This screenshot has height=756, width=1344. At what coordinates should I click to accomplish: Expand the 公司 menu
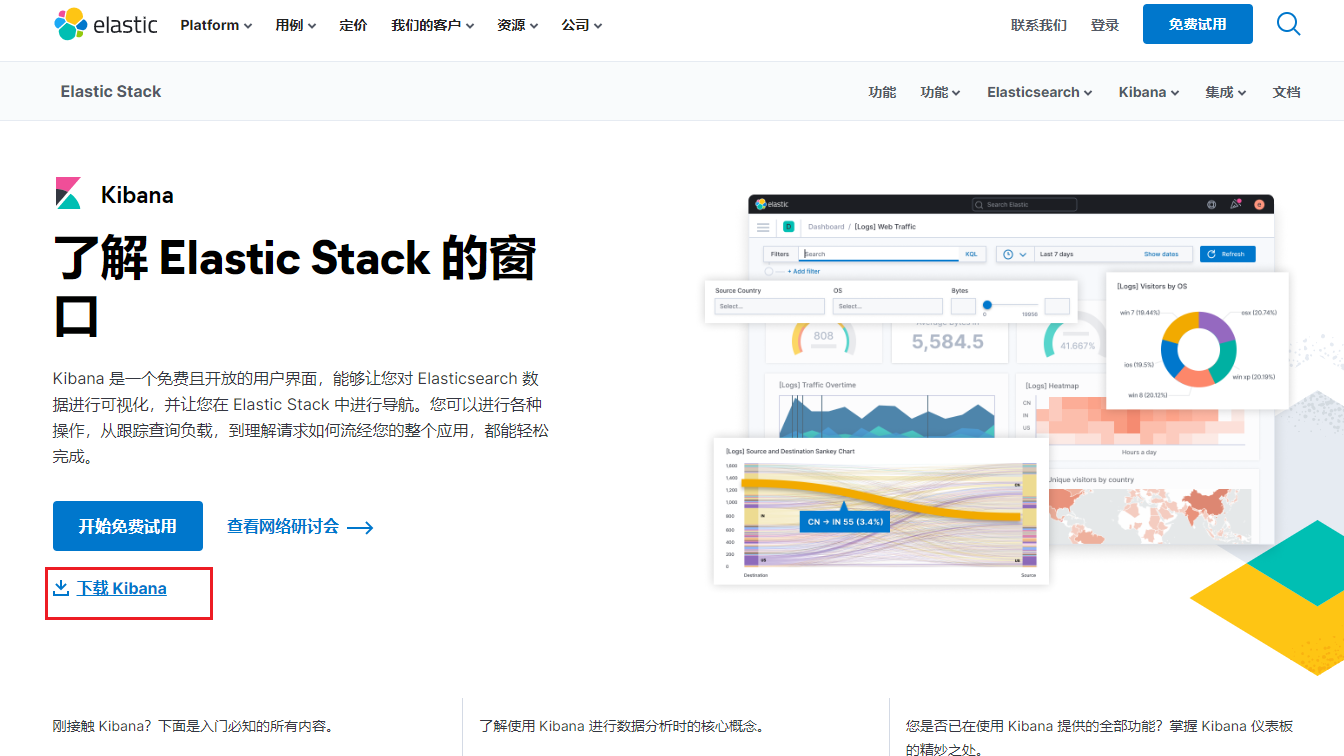[582, 25]
